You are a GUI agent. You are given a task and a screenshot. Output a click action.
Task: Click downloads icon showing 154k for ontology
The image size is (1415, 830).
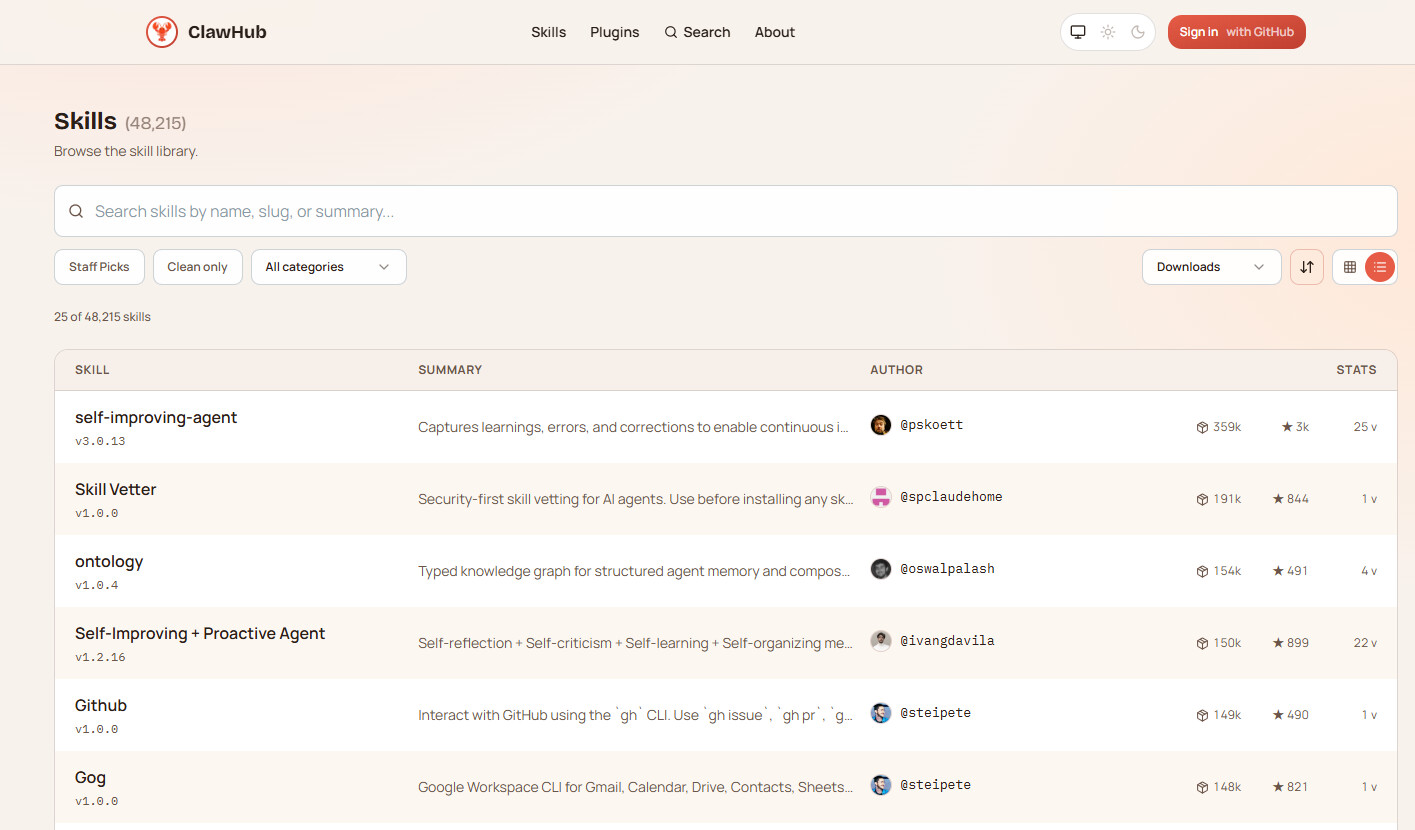click(x=1202, y=571)
